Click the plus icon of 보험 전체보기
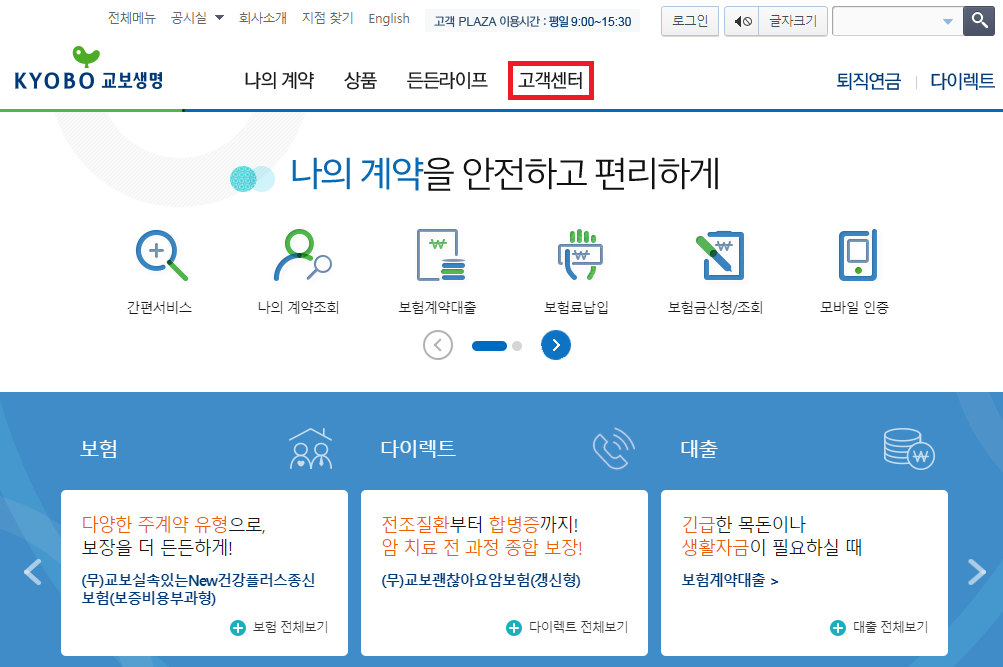This screenshot has width=1003, height=667. pos(237,628)
